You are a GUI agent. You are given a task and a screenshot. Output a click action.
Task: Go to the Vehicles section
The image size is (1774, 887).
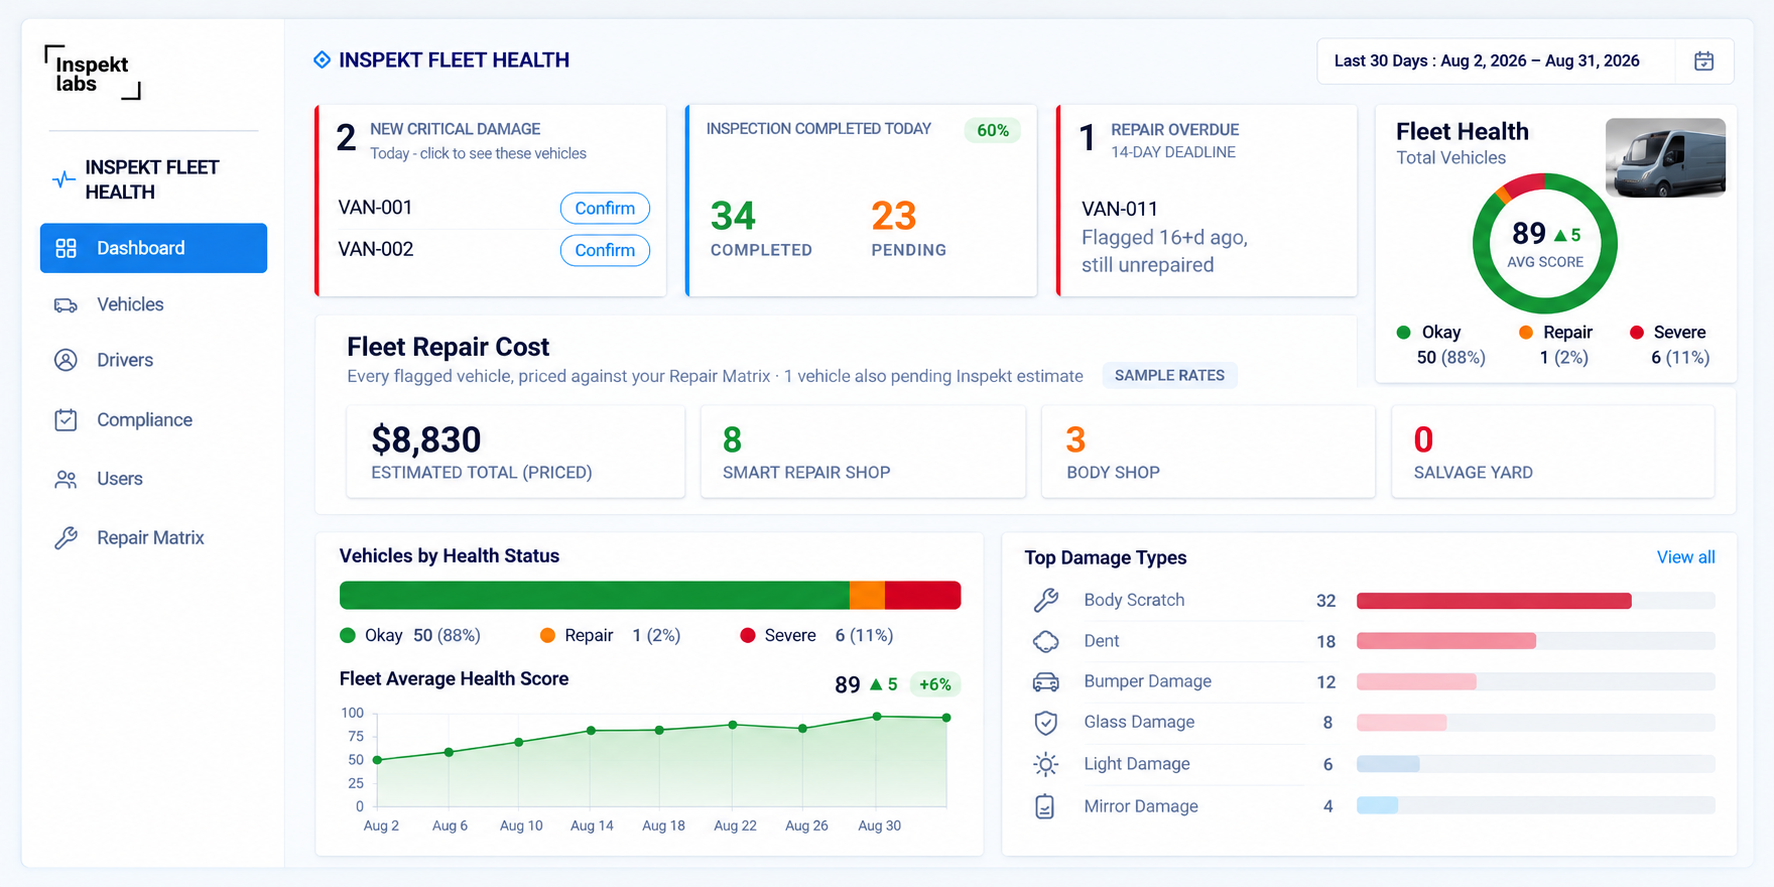tap(130, 305)
